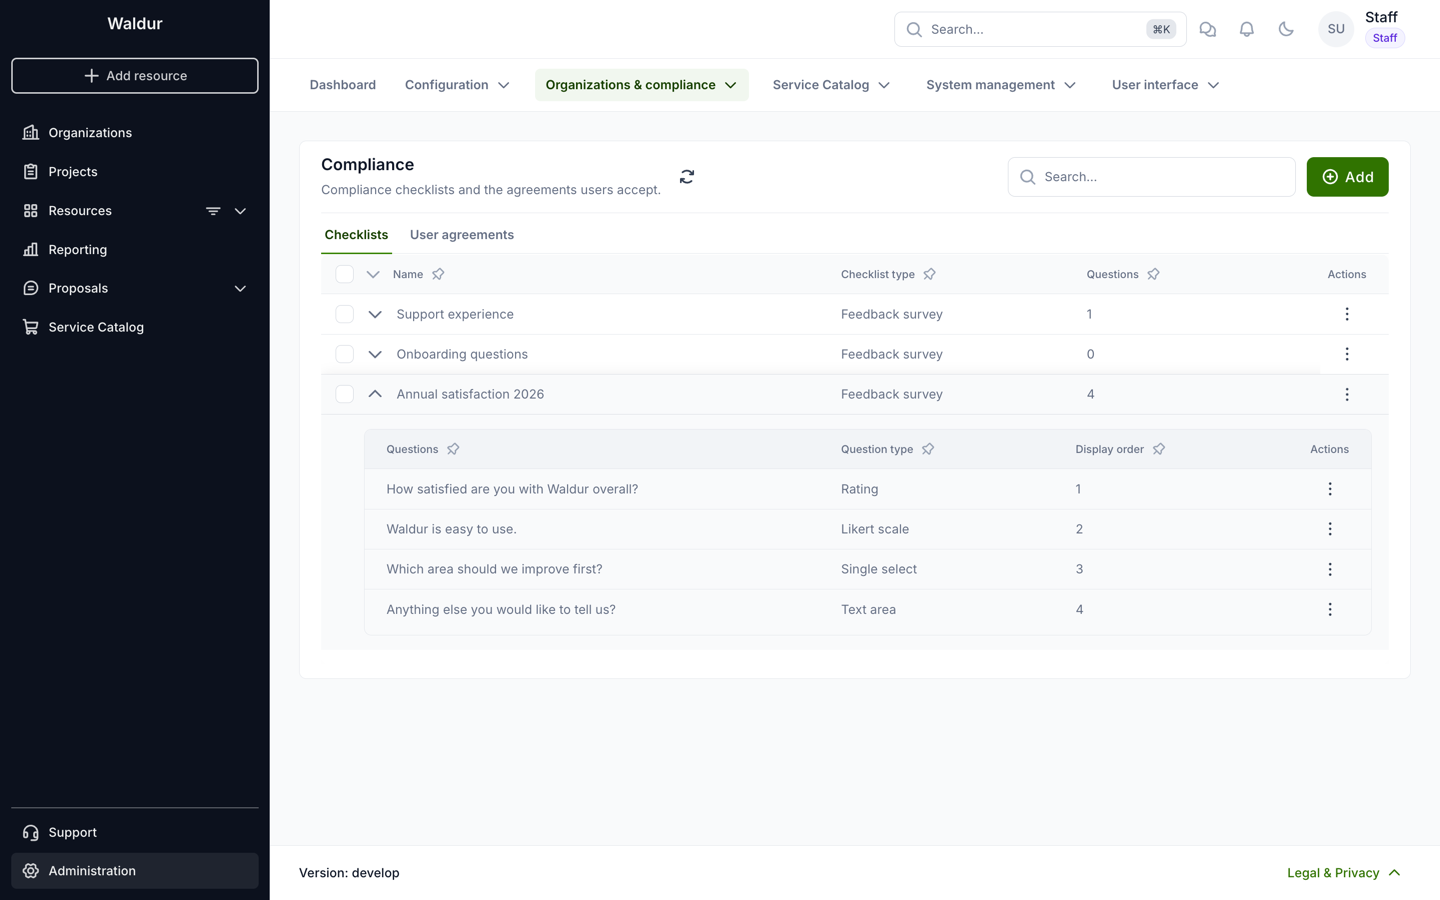Screen dimensions: 1440x900
Task: Check the Onboarding questions row checkbox
Action: point(344,354)
